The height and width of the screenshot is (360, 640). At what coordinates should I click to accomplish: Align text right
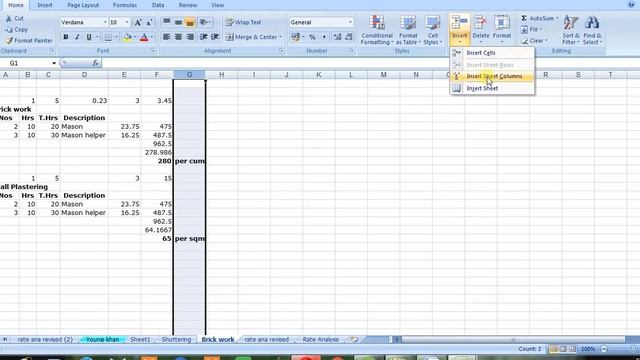pos(190,37)
